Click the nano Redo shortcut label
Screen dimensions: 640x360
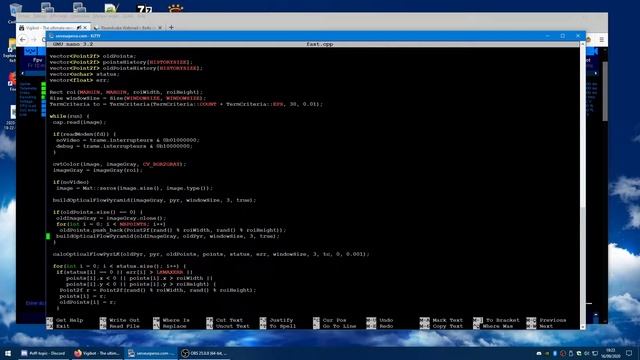pos(386,327)
